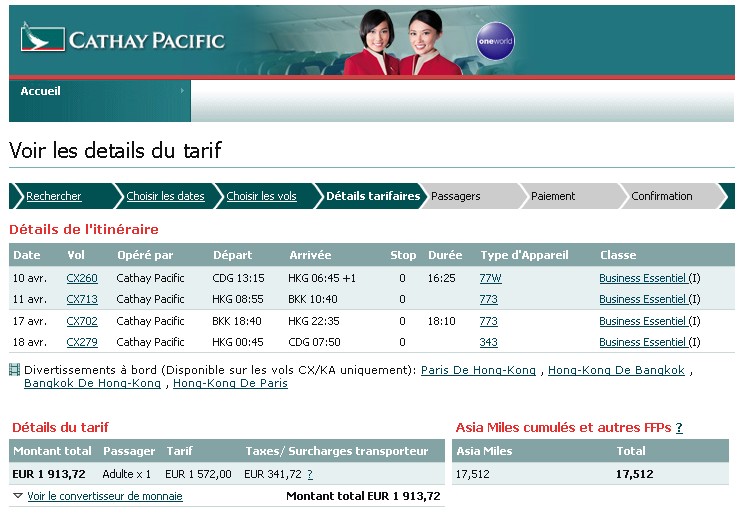The image size is (740, 516).
Task: Click the Cathay Pacific logo
Action: pyautogui.click(x=122, y=40)
